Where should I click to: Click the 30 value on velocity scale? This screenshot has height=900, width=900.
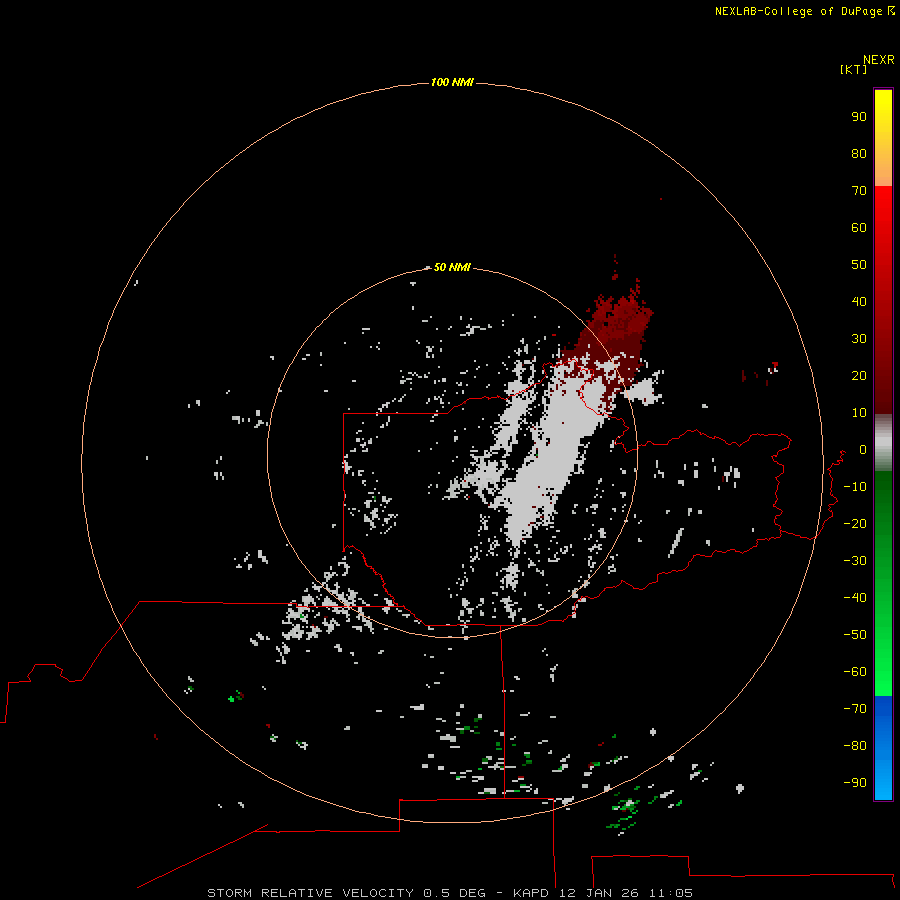(x=859, y=339)
